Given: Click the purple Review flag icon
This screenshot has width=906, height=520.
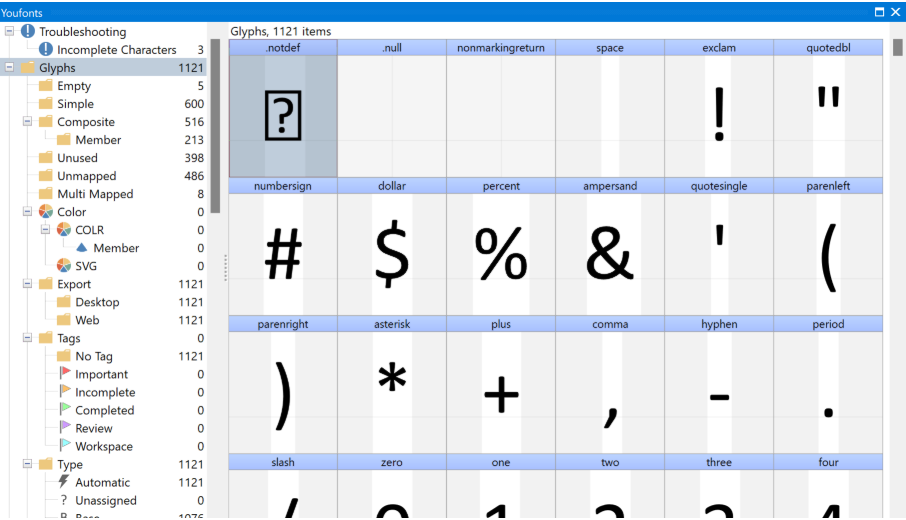Looking at the screenshot, I should [x=64, y=428].
